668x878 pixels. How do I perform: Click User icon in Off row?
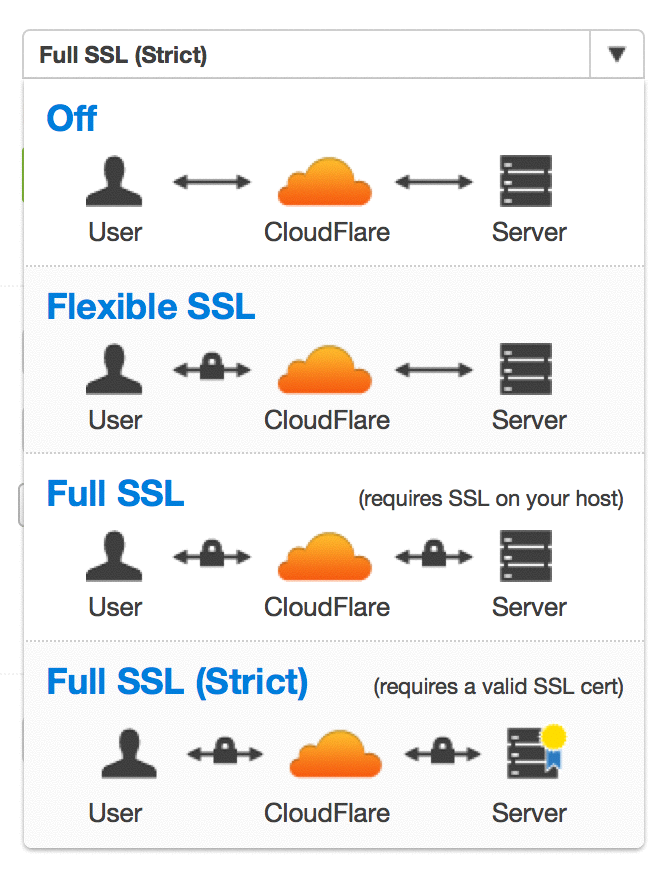click(x=114, y=181)
